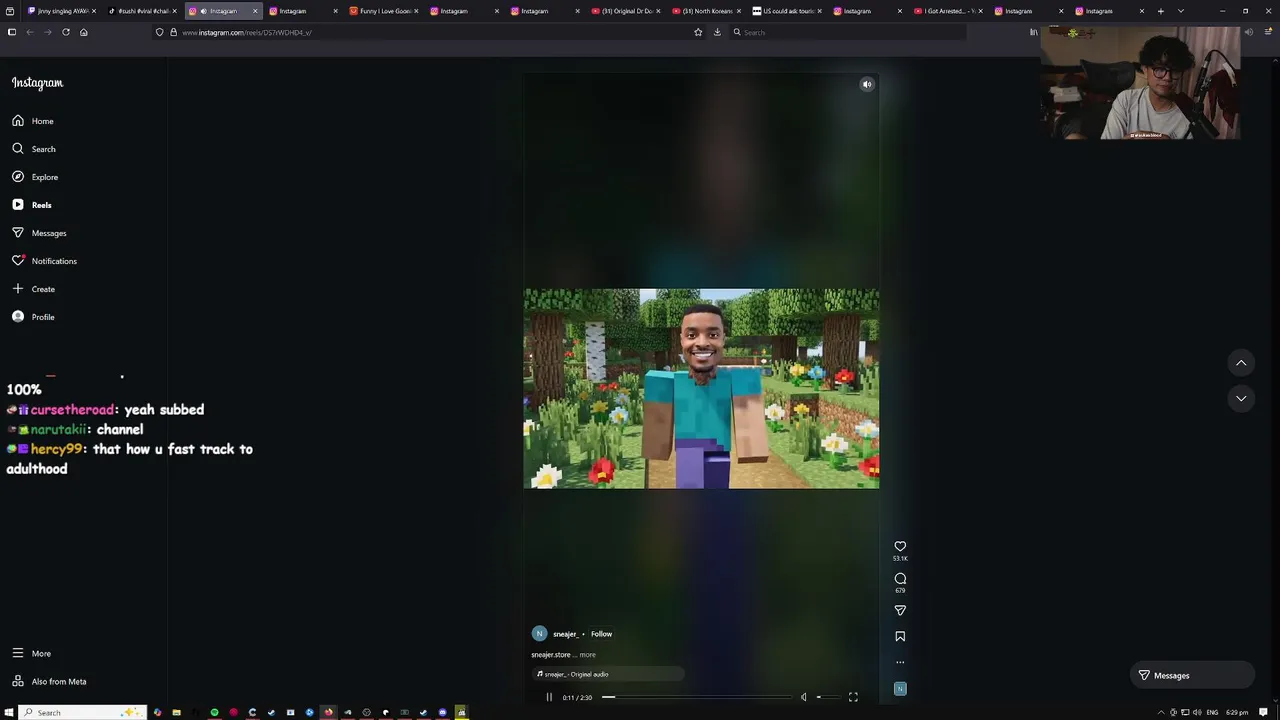1280x720 pixels.
Task: Go to previous reel with up chevron
Action: (1241, 363)
